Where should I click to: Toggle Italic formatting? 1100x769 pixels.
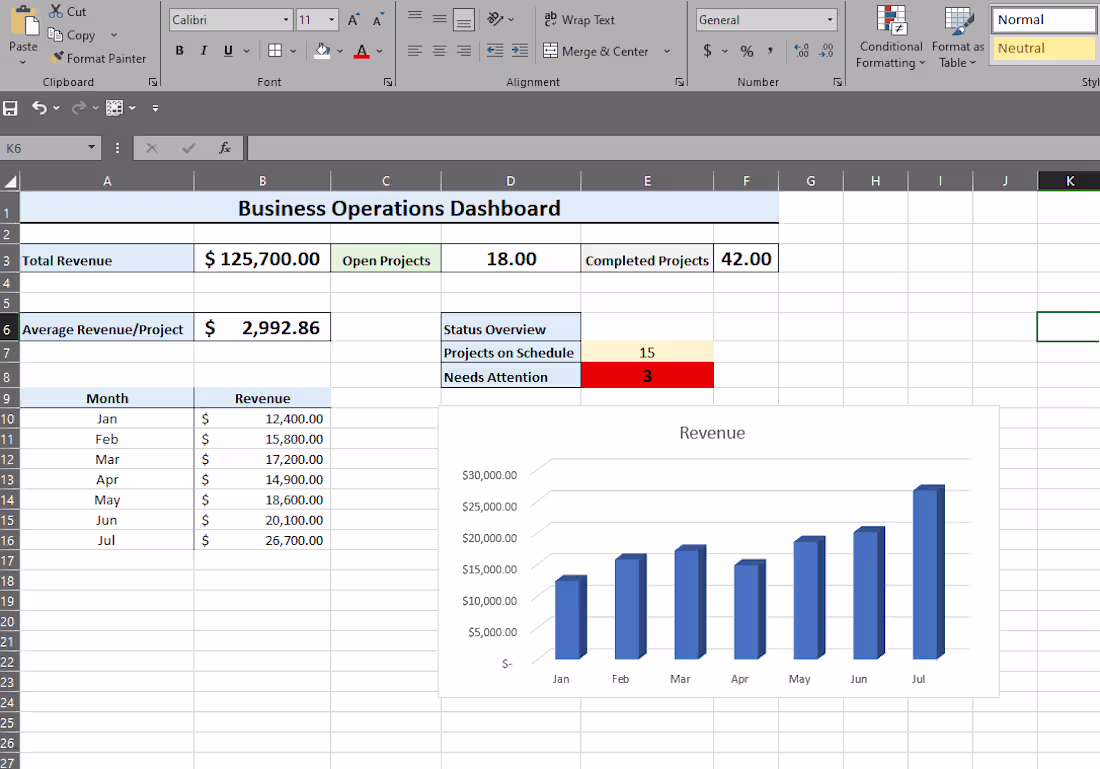203,51
